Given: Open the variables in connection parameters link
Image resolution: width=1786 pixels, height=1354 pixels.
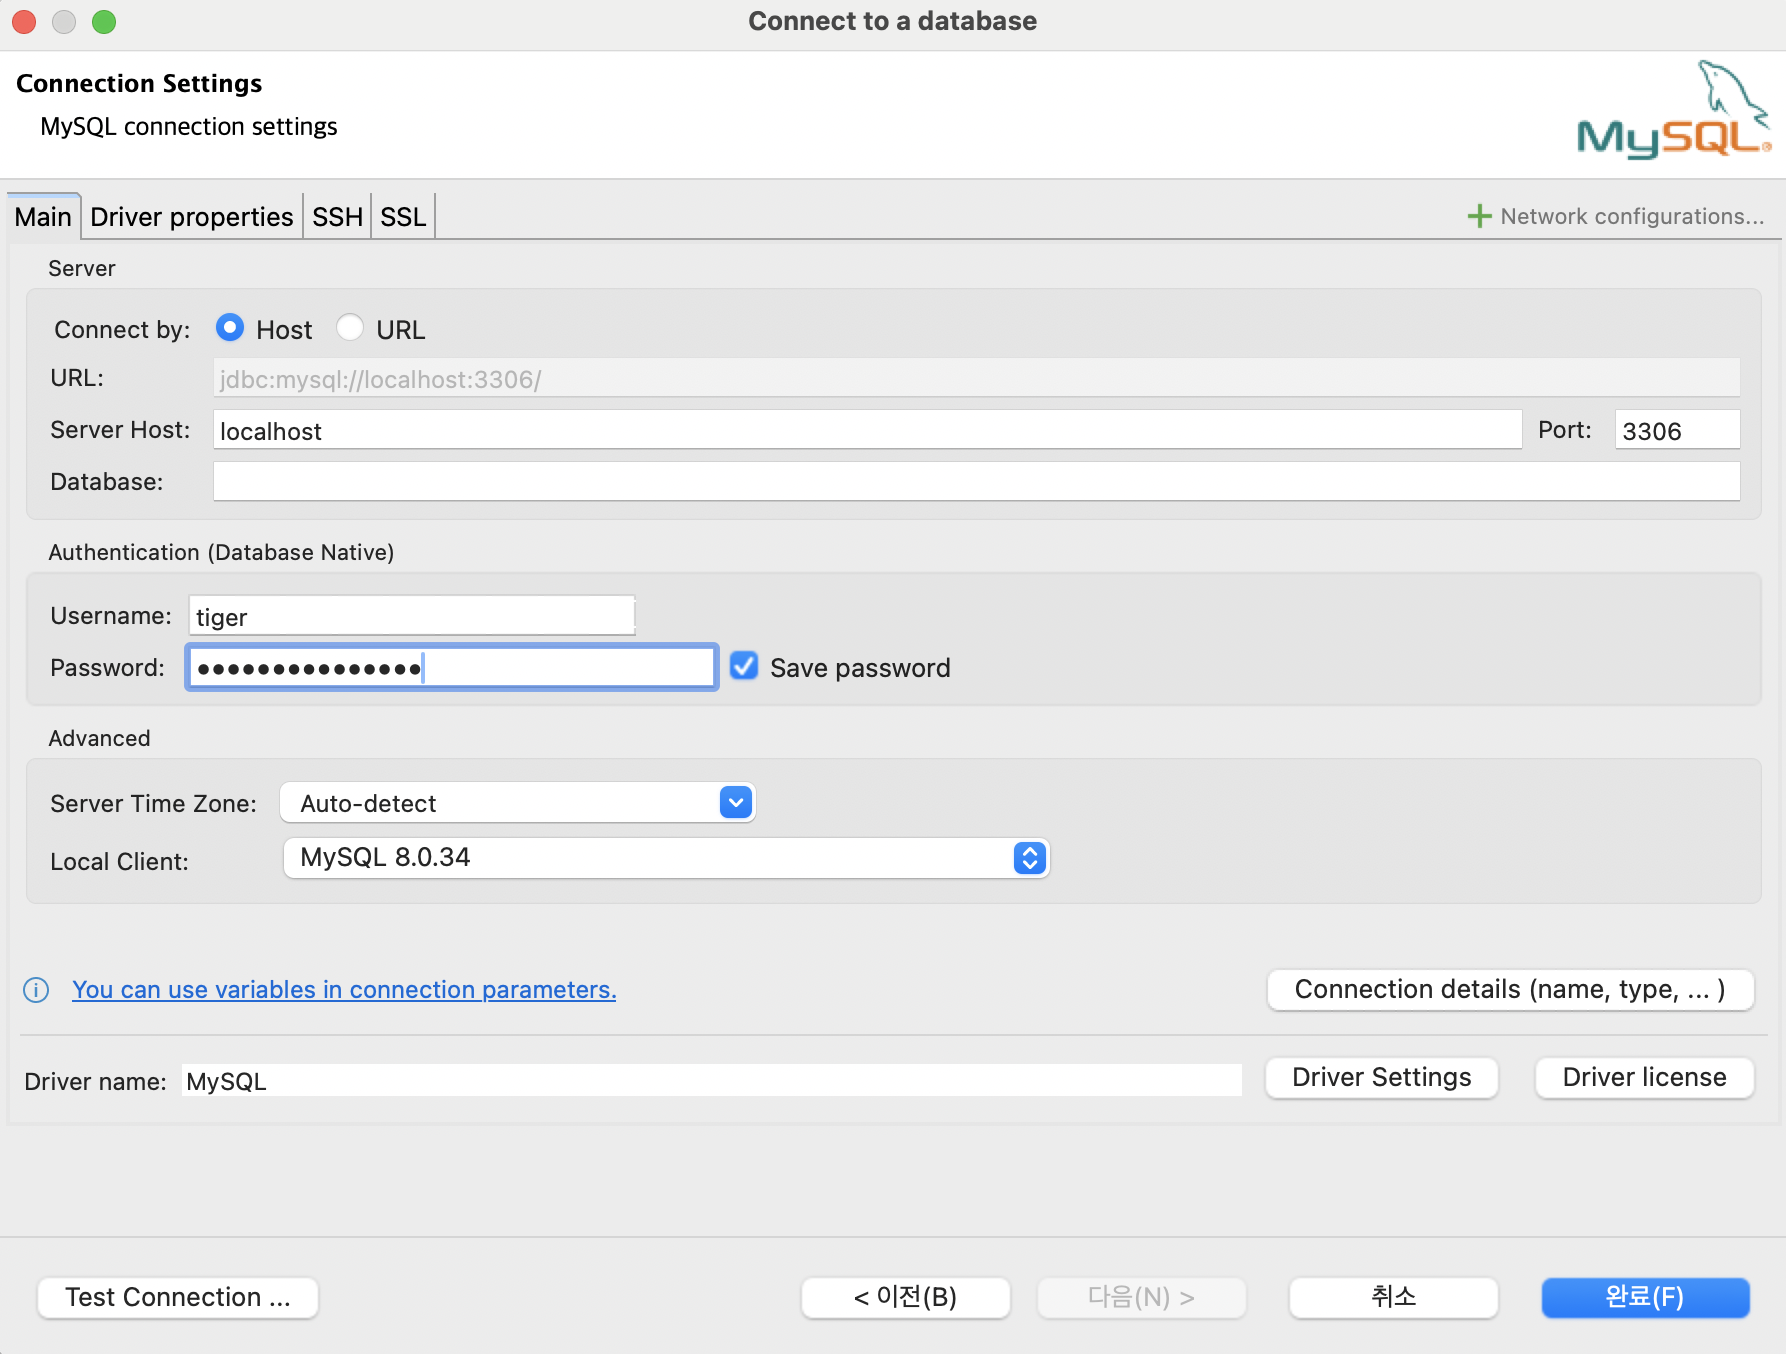Looking at the screenshot, I should pos(344,990).
